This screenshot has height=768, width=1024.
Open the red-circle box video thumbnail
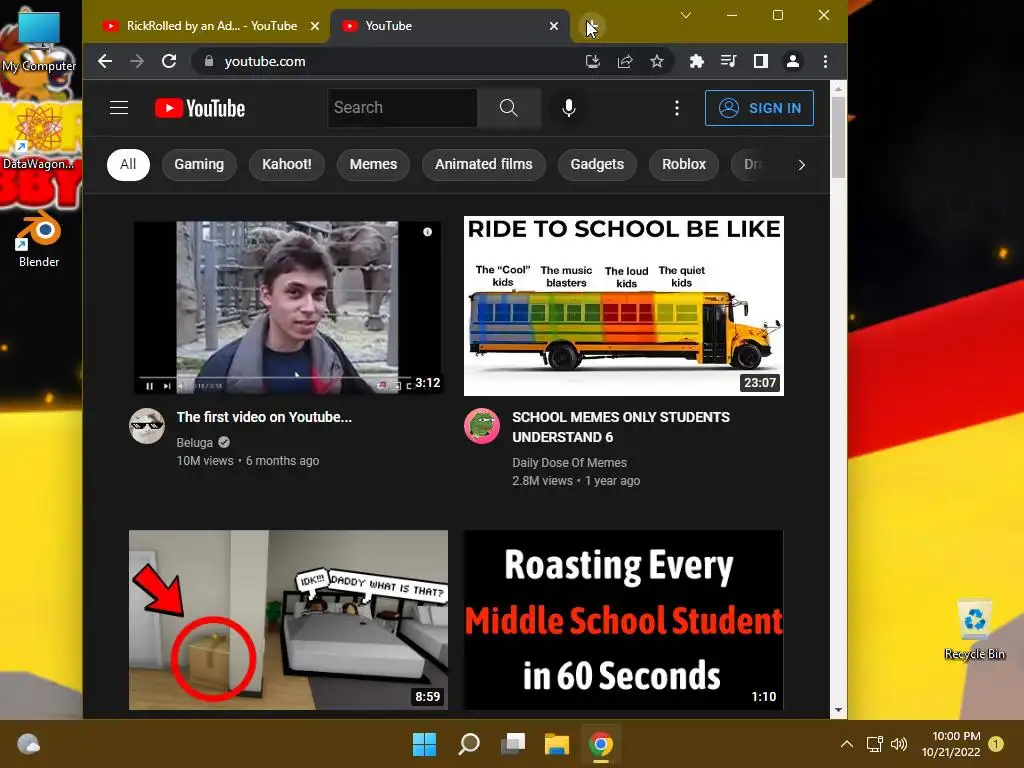(288, 620)
